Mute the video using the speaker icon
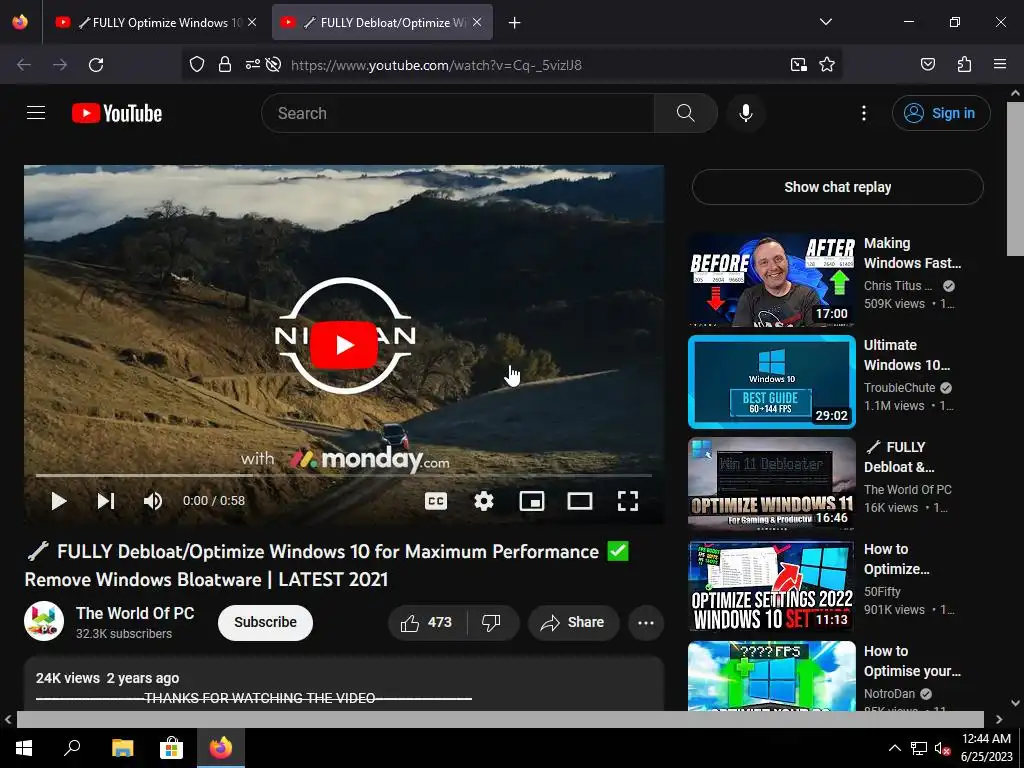The height and width of the screenshot is (768, 1024). coord(153,501)
